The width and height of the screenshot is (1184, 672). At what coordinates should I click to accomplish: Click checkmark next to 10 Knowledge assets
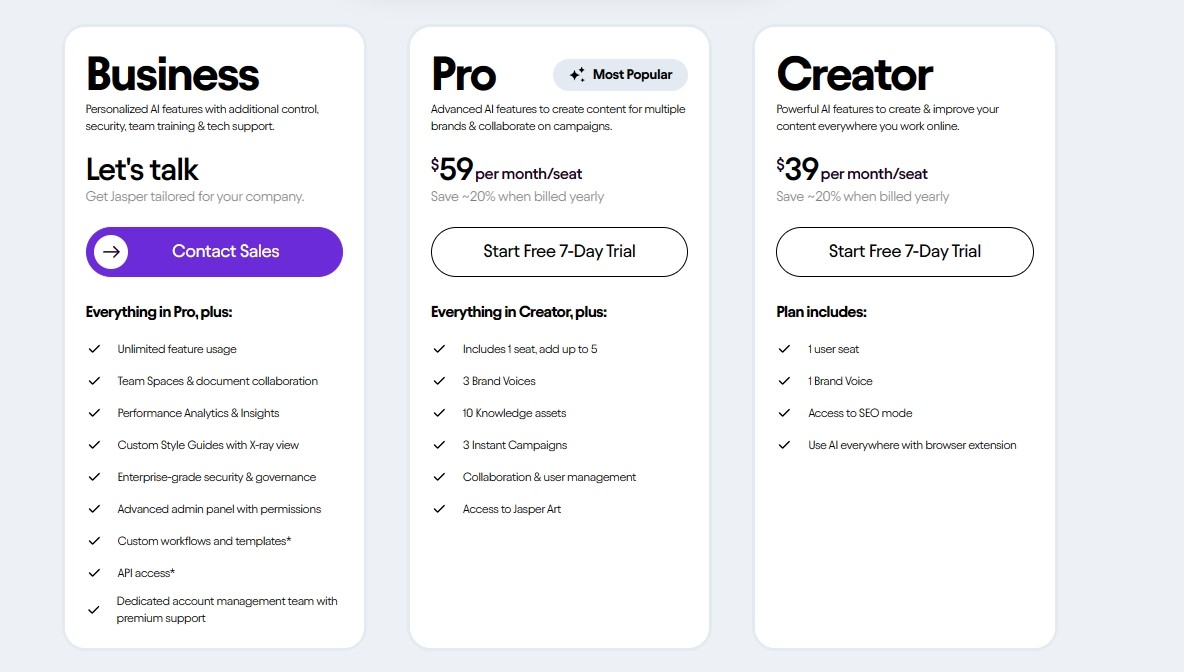point(439,413)
